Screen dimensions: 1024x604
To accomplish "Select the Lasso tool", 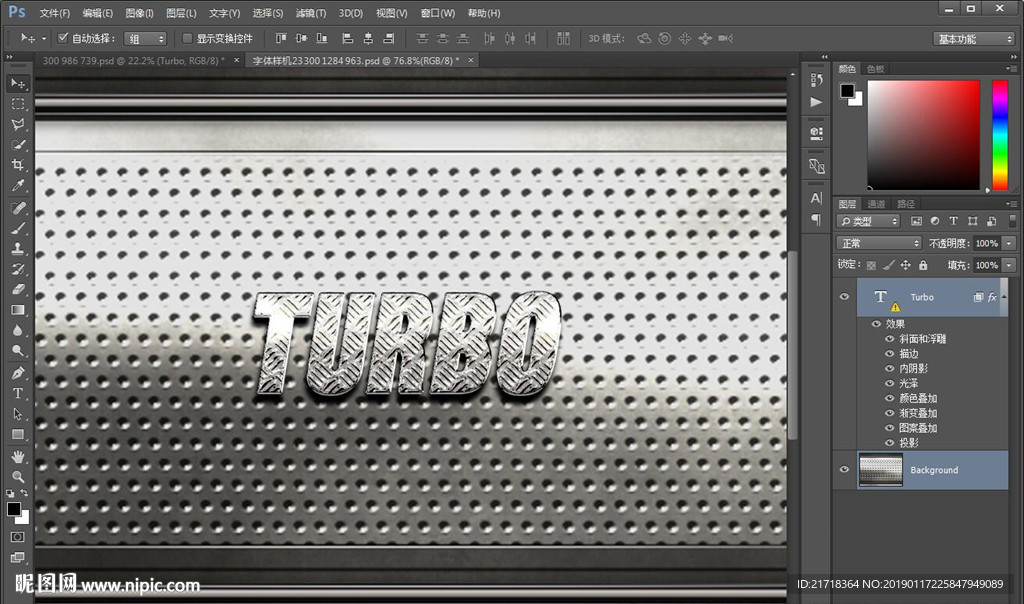I will coord(18,124).
